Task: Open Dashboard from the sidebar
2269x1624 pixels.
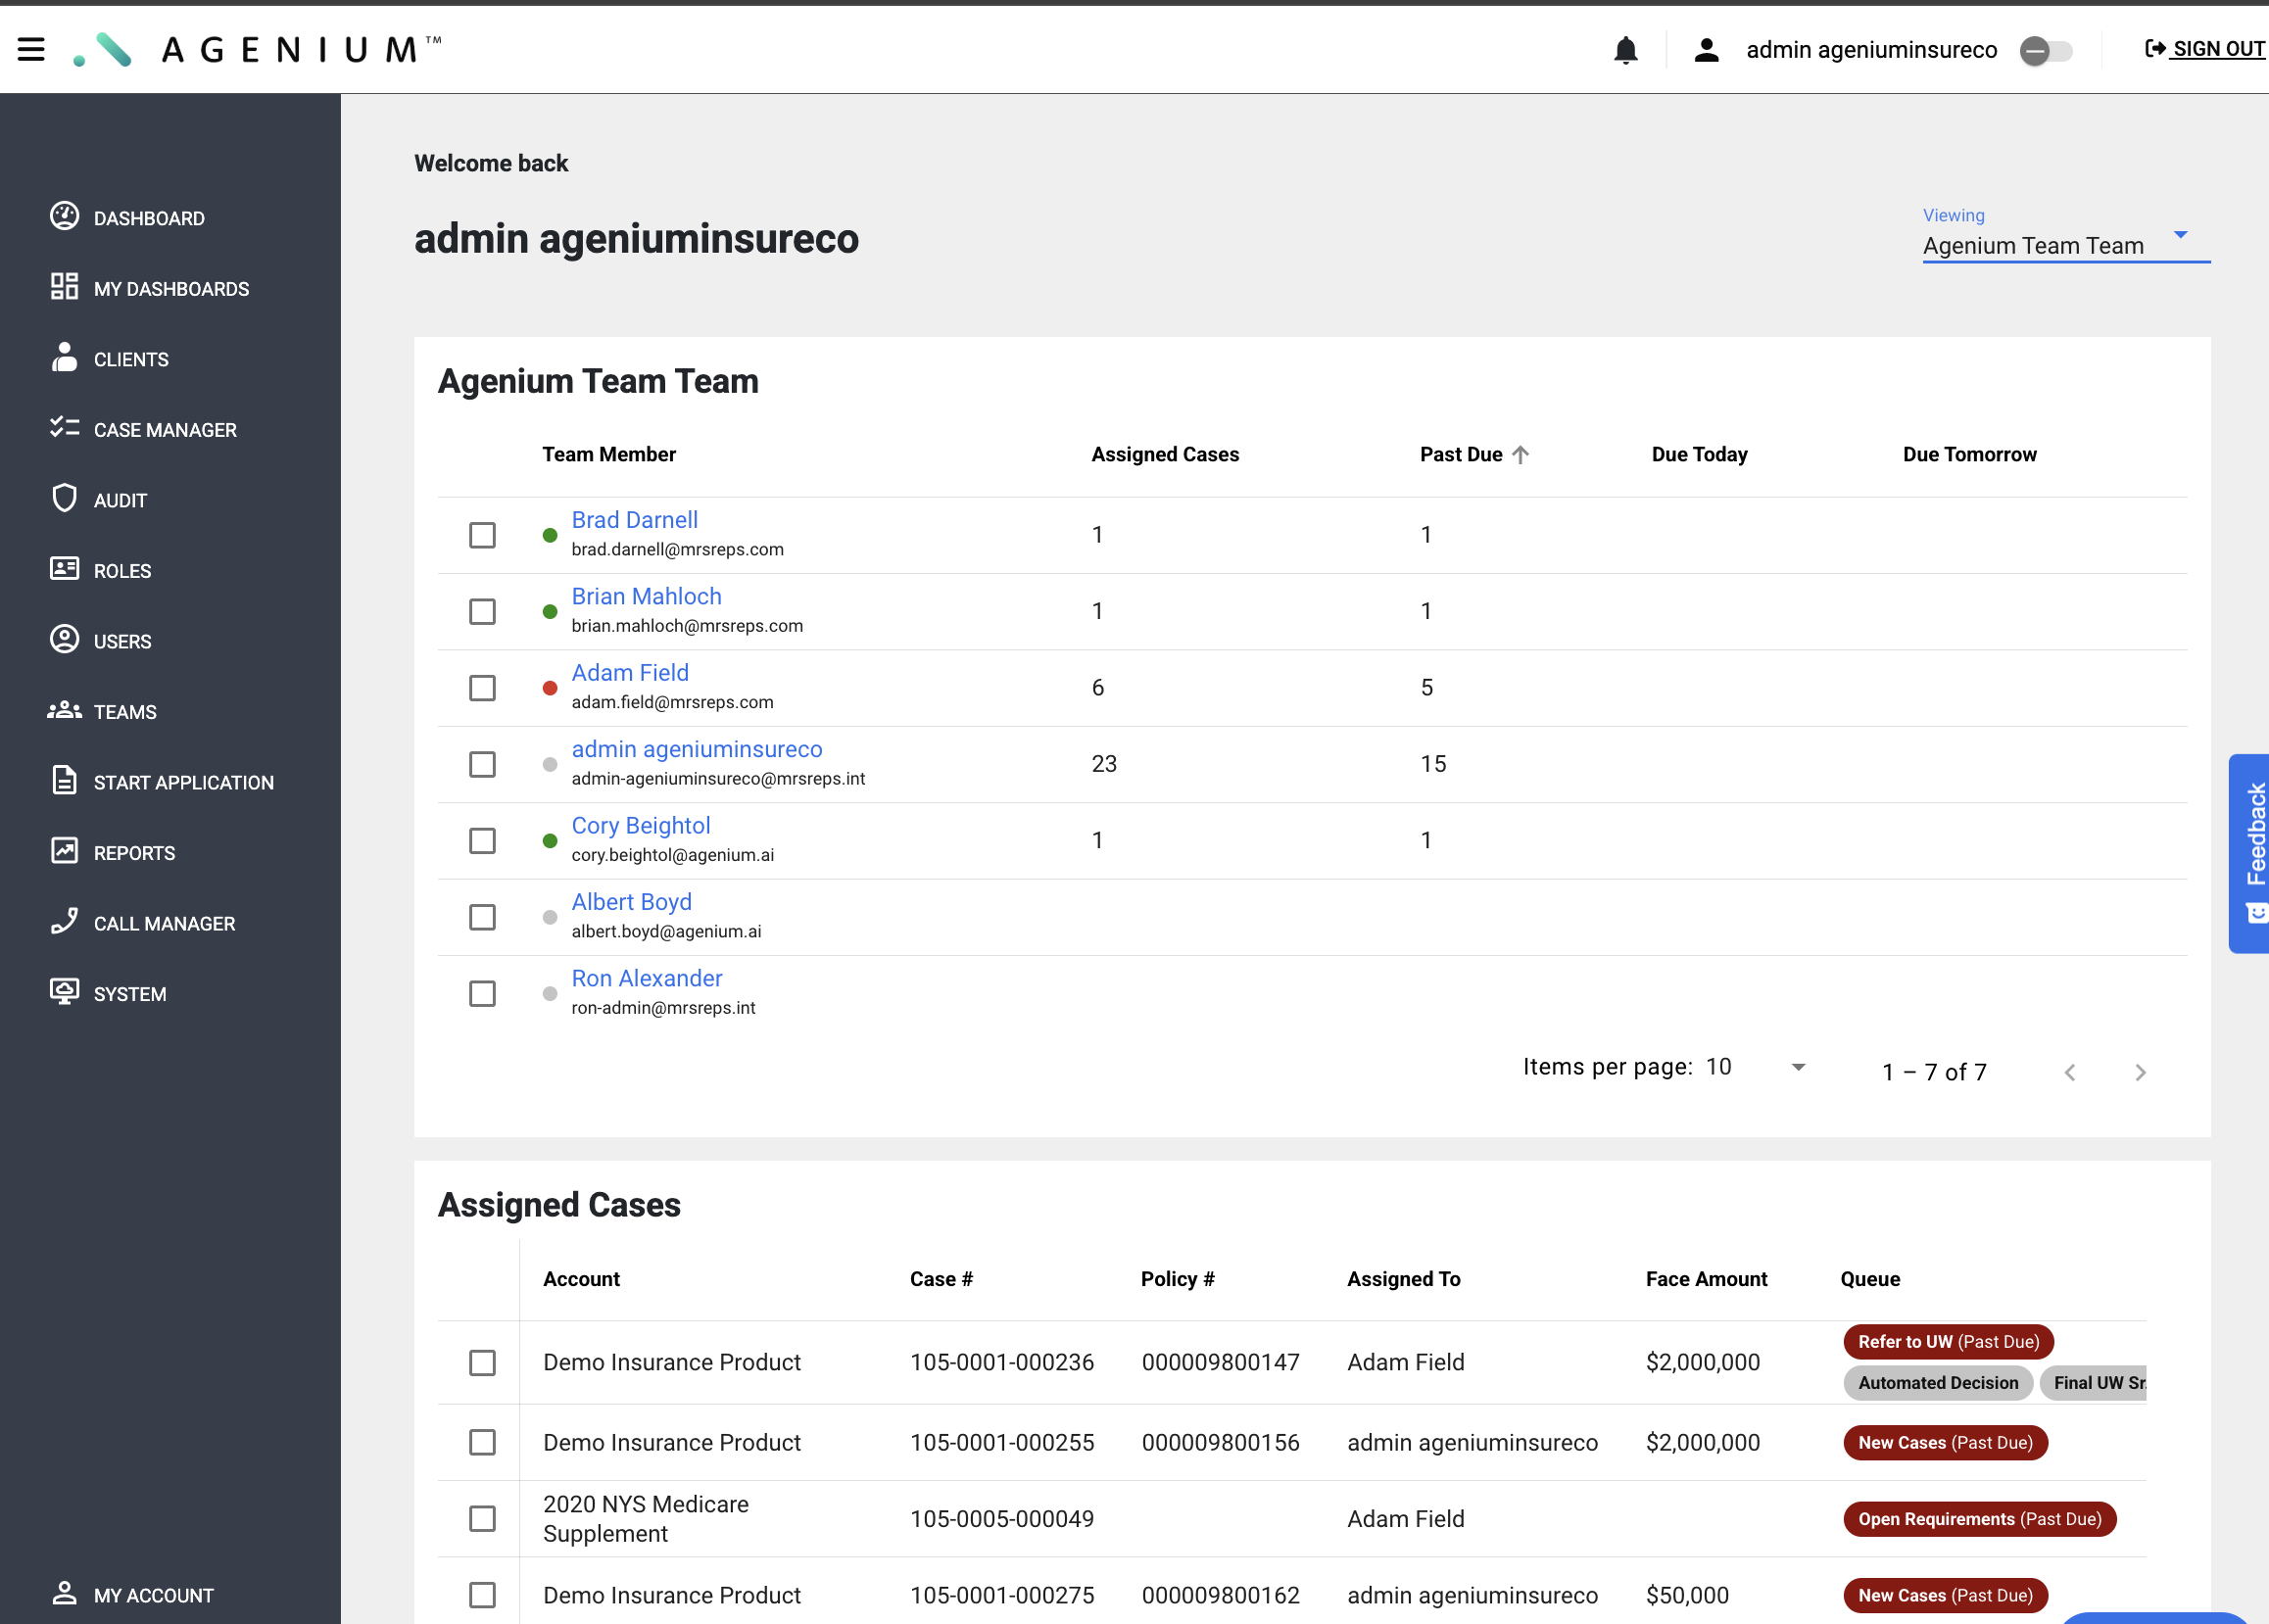Action: coord(149,218)
